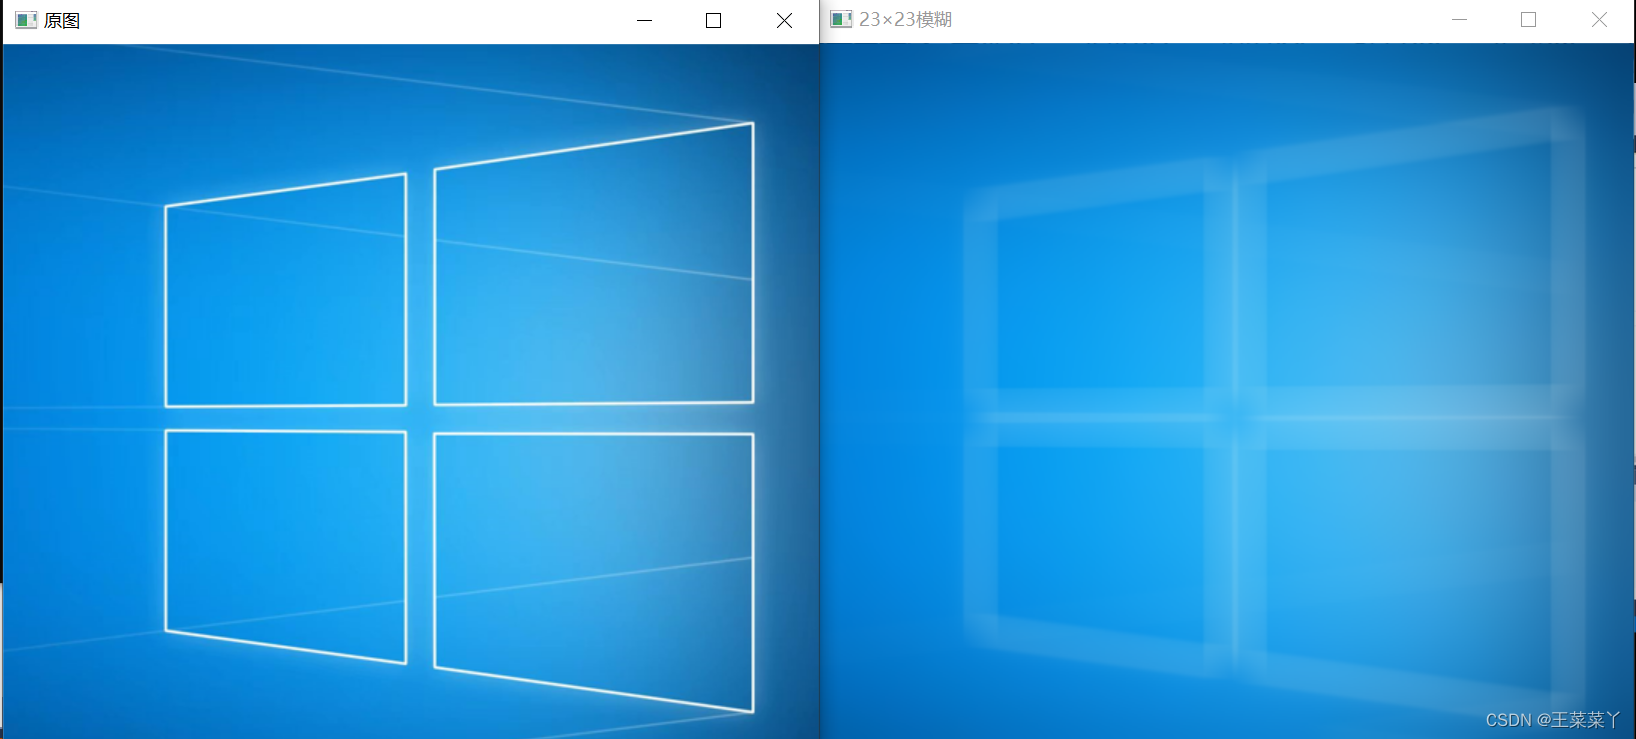Click the 23×23模糊 title text
Image resolution: width=1636 pixels, height=739 pixels.
click(905, 19)
